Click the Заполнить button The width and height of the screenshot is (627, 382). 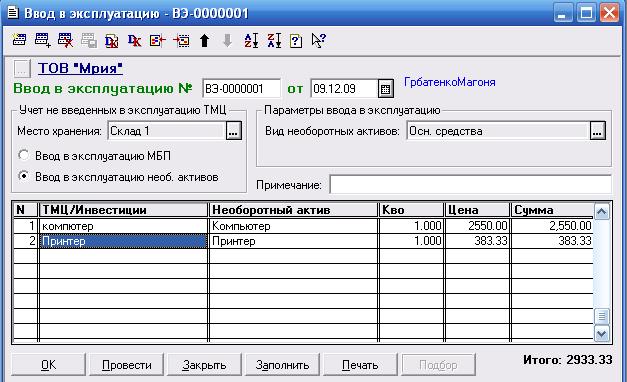[x=282, y=365]
